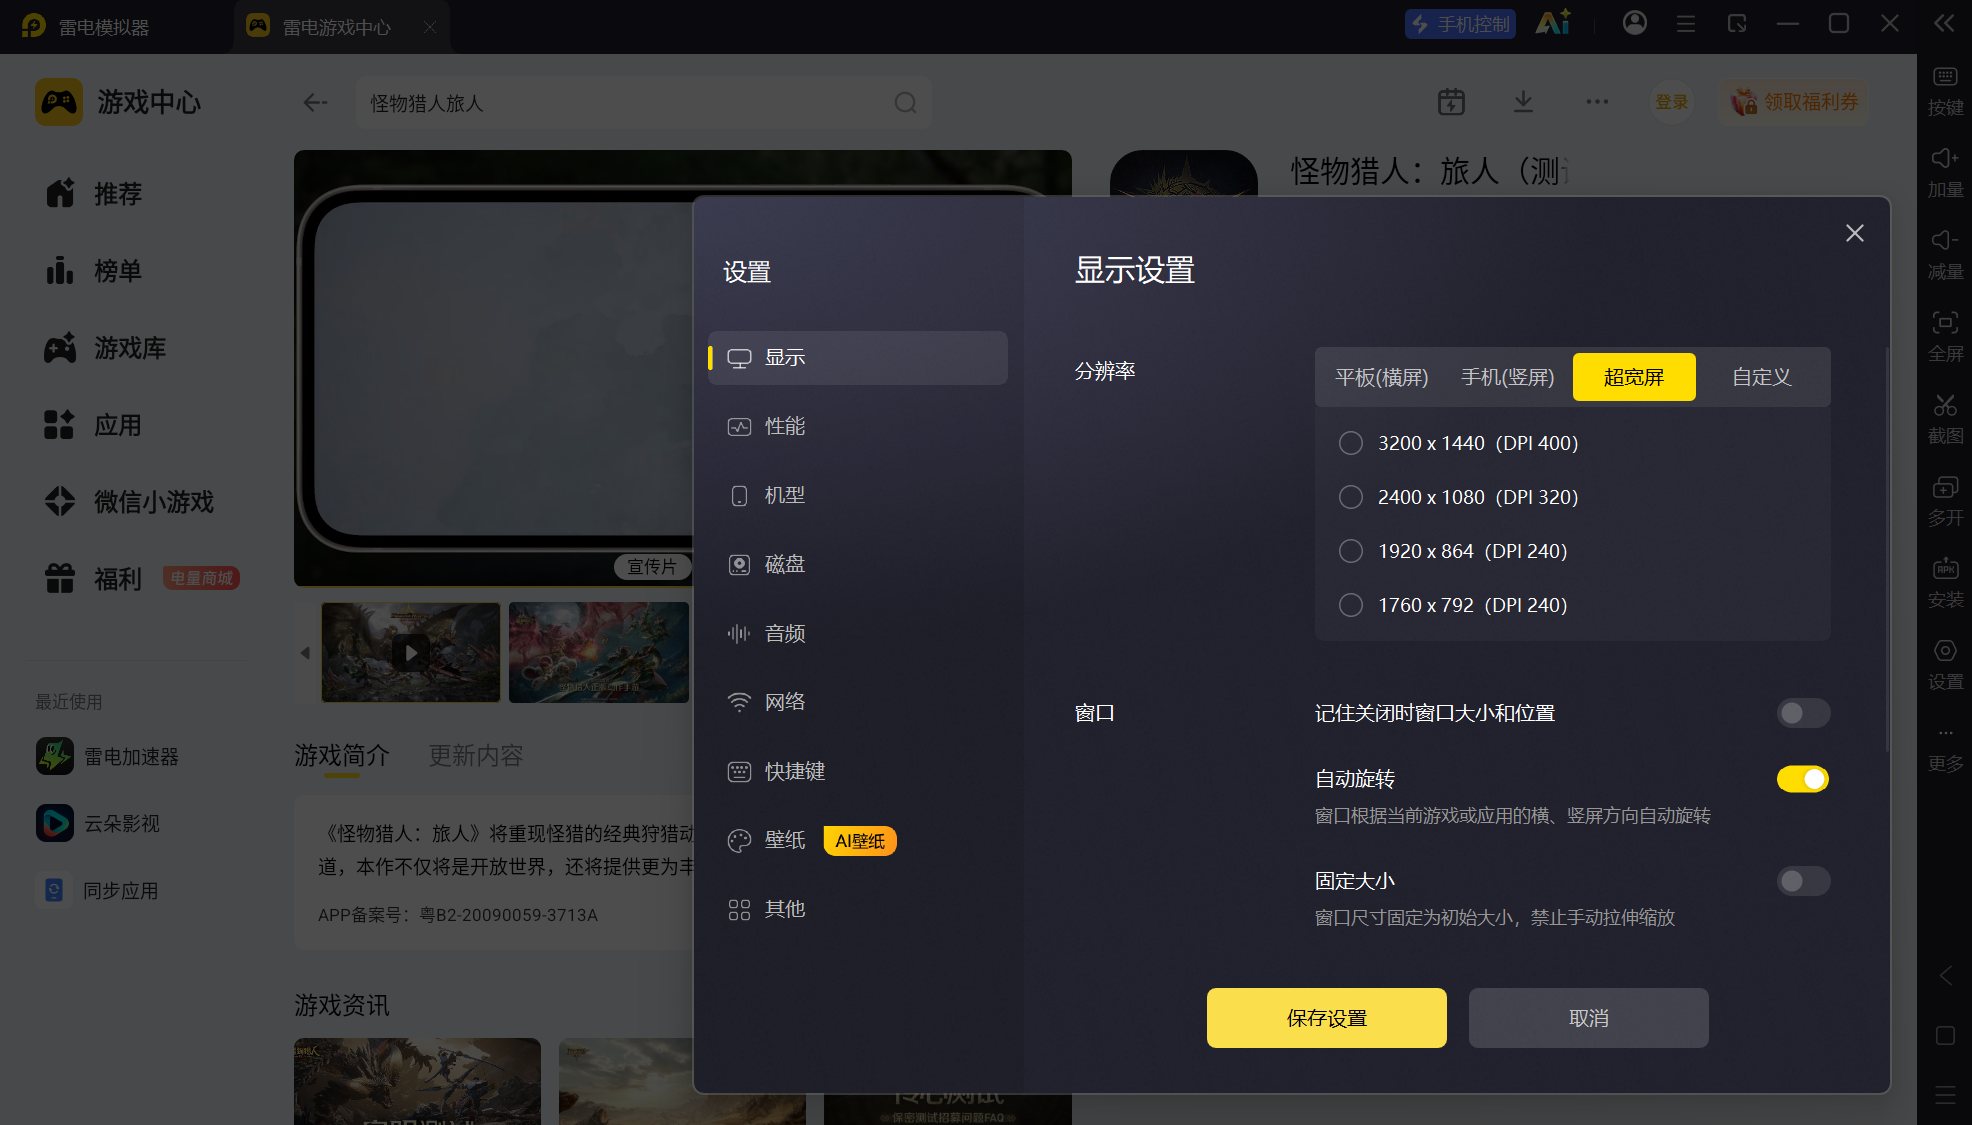Open 推荐 in game center sidebar

[94, 193]
